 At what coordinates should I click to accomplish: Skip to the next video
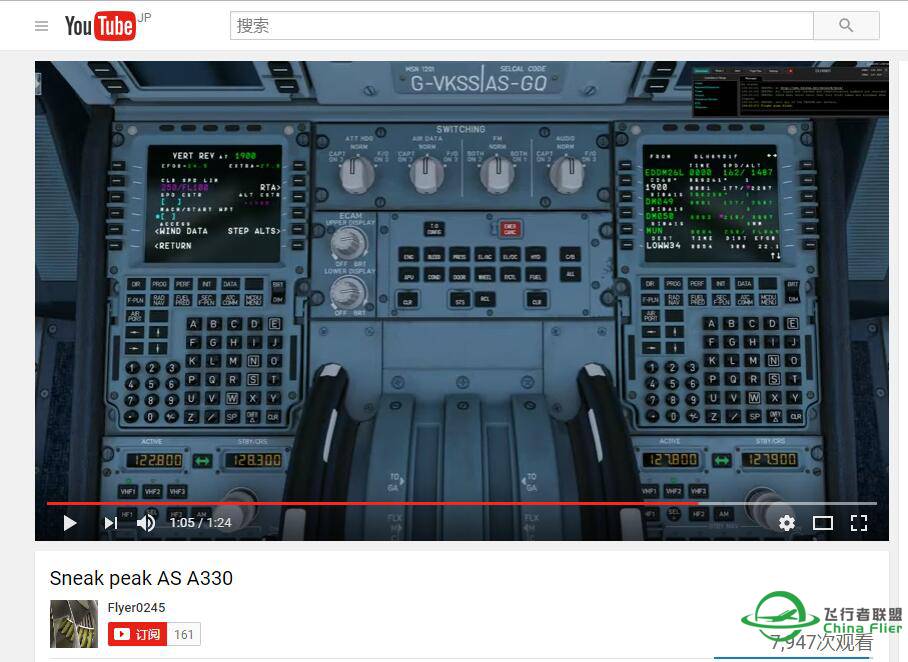coord(109,523)
